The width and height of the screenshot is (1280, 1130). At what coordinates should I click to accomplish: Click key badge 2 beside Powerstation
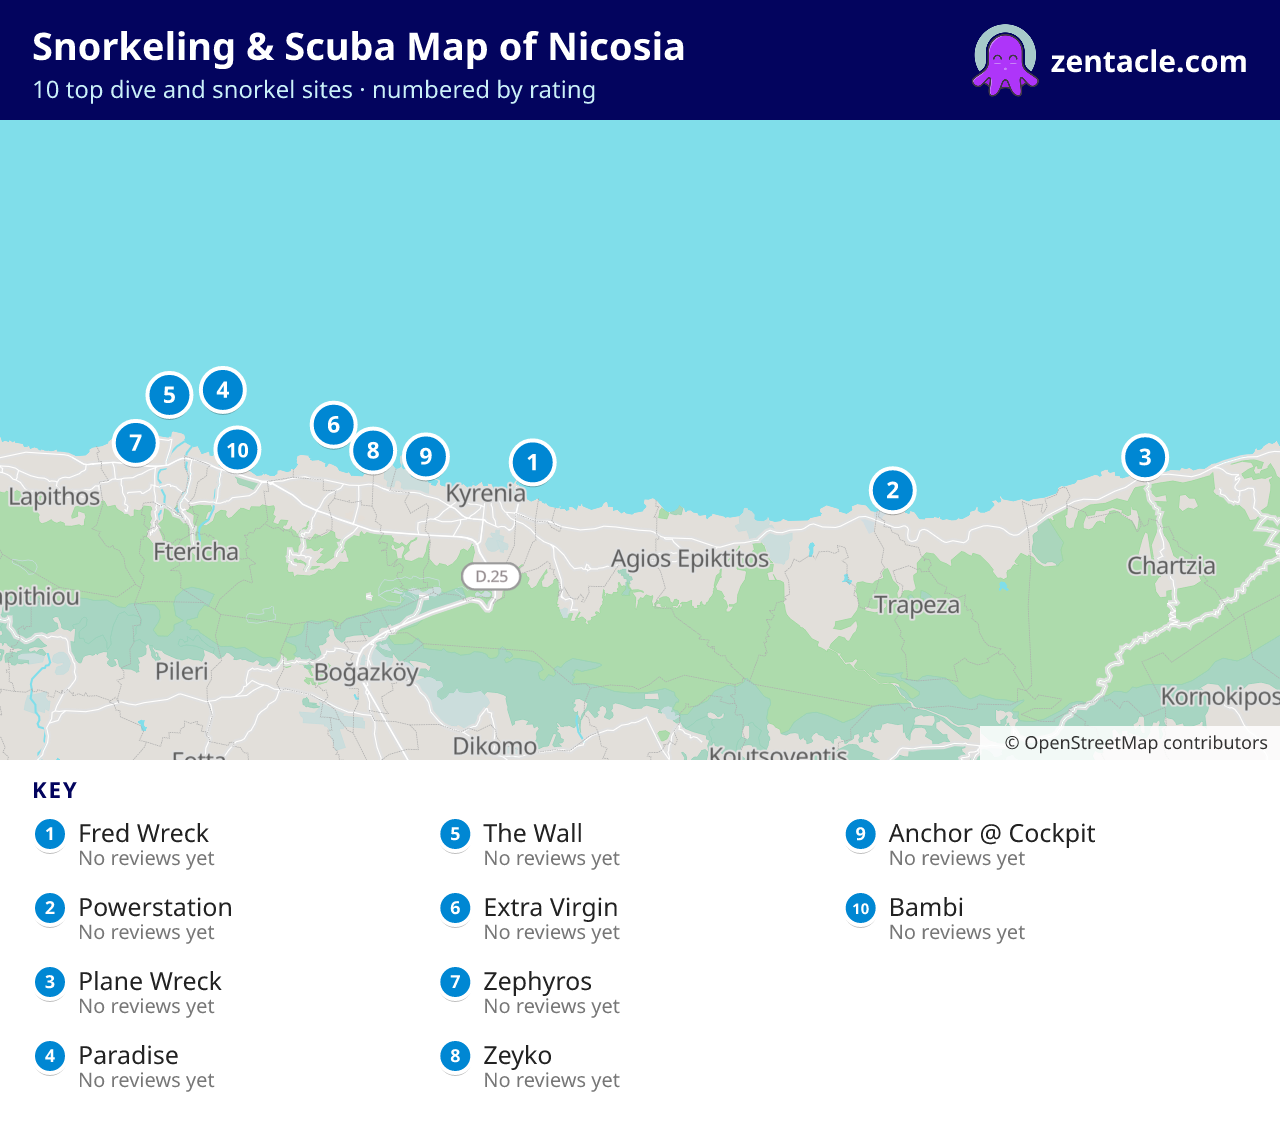click(50, 908)
